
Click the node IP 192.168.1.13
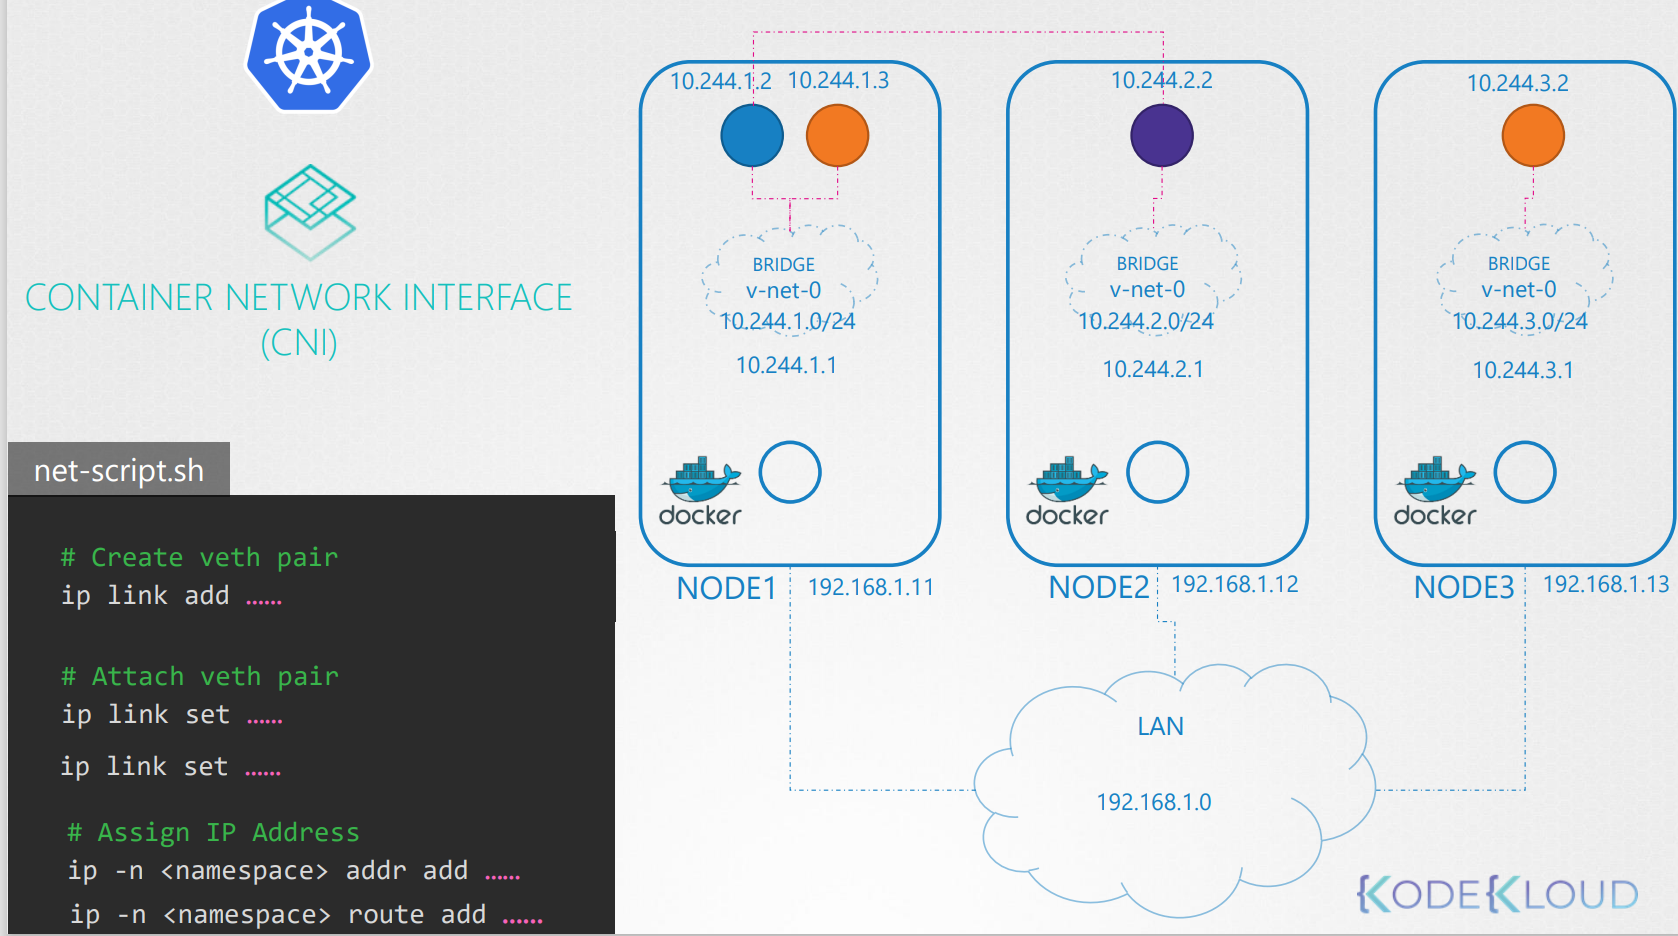pos(1606,584)
